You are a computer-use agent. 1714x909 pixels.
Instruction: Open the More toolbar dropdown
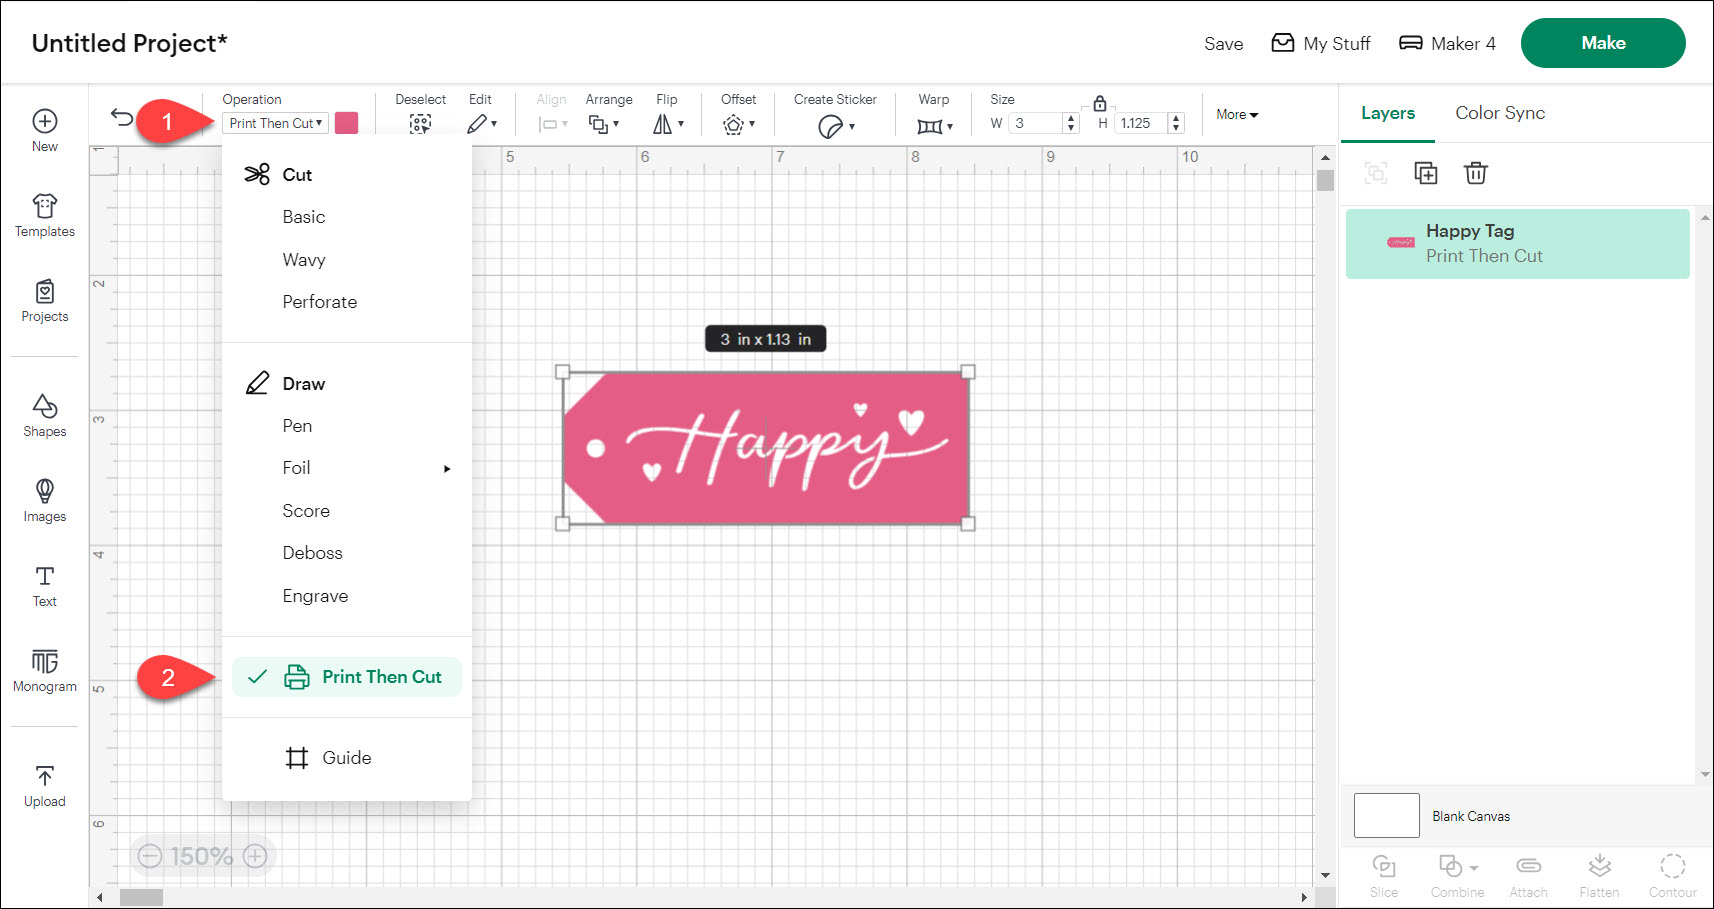click(1237, 115)
